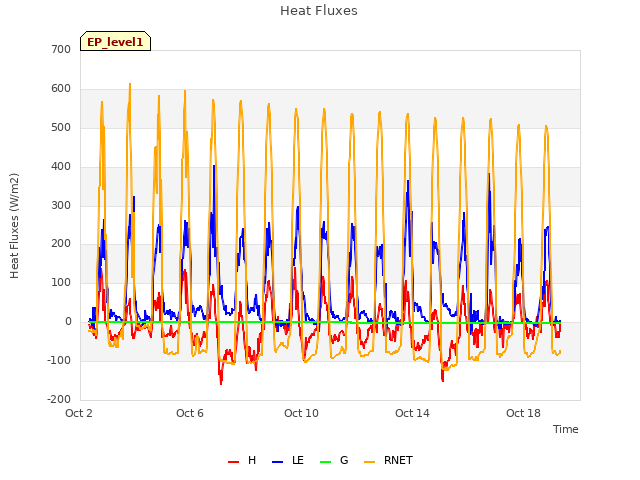Toggle the H series legend entry
Viewport: 640px width, 480px height.
coord(242,460)
